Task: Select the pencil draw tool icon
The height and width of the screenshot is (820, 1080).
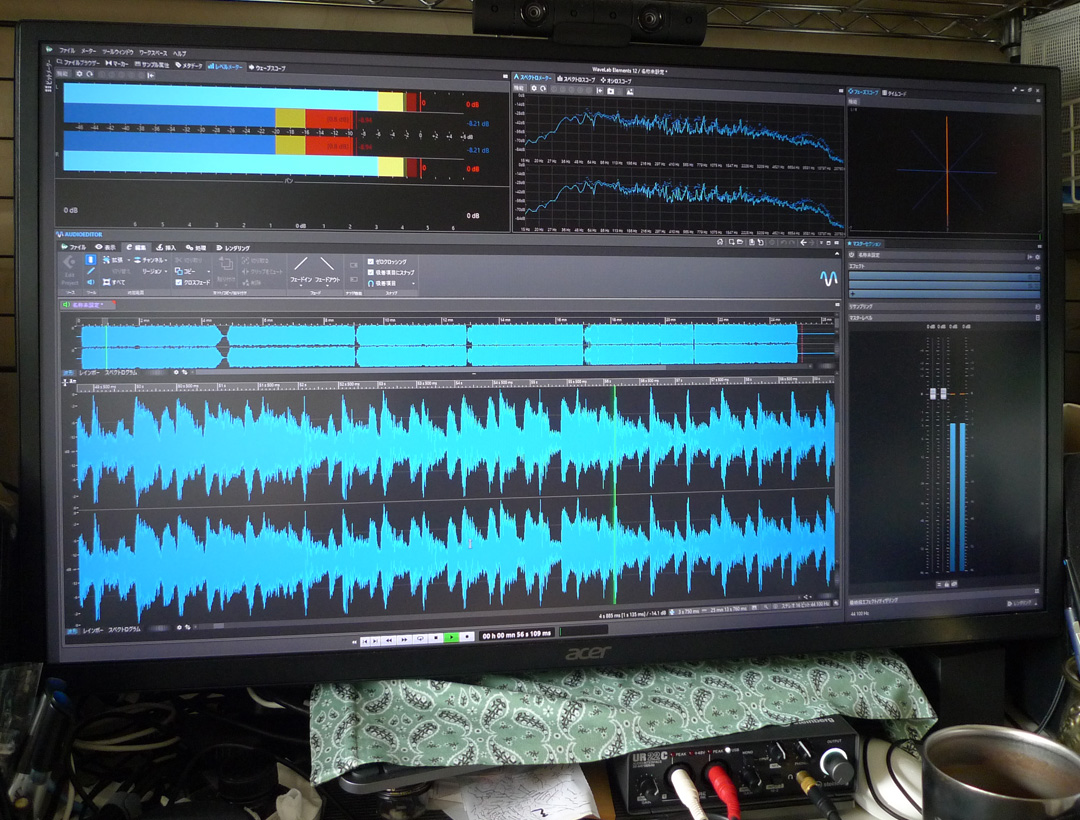Action: coord(90,271)
